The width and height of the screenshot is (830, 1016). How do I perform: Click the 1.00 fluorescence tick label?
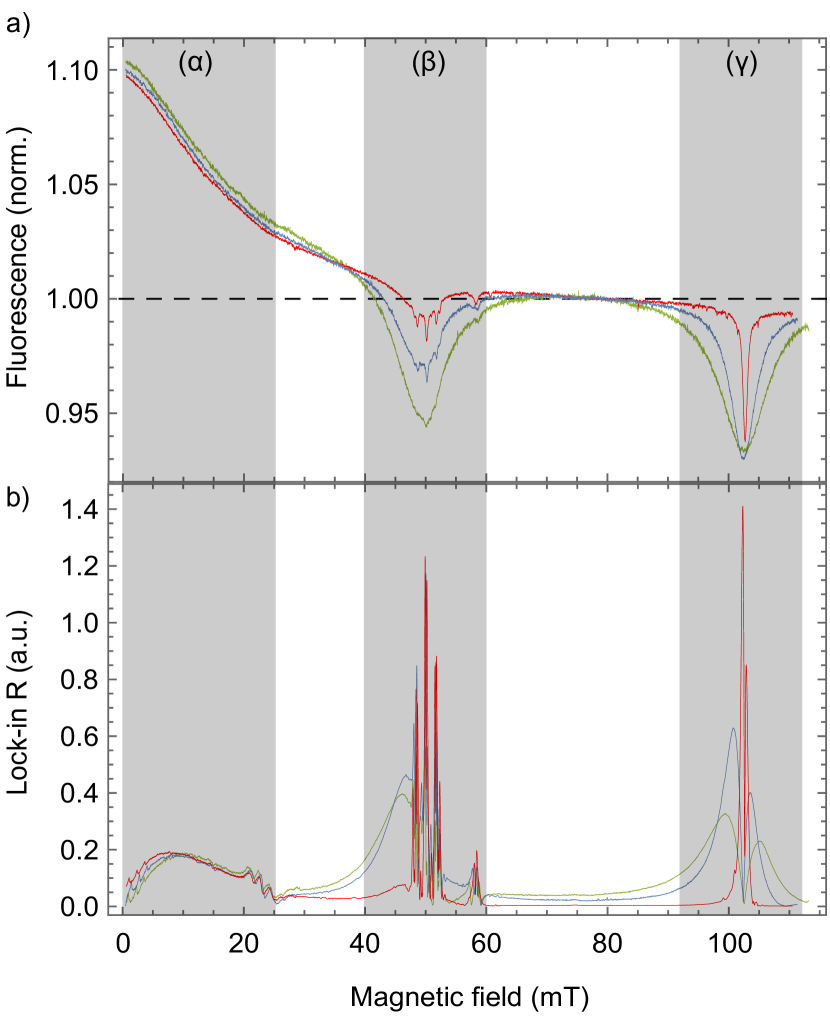pos(72,299)
